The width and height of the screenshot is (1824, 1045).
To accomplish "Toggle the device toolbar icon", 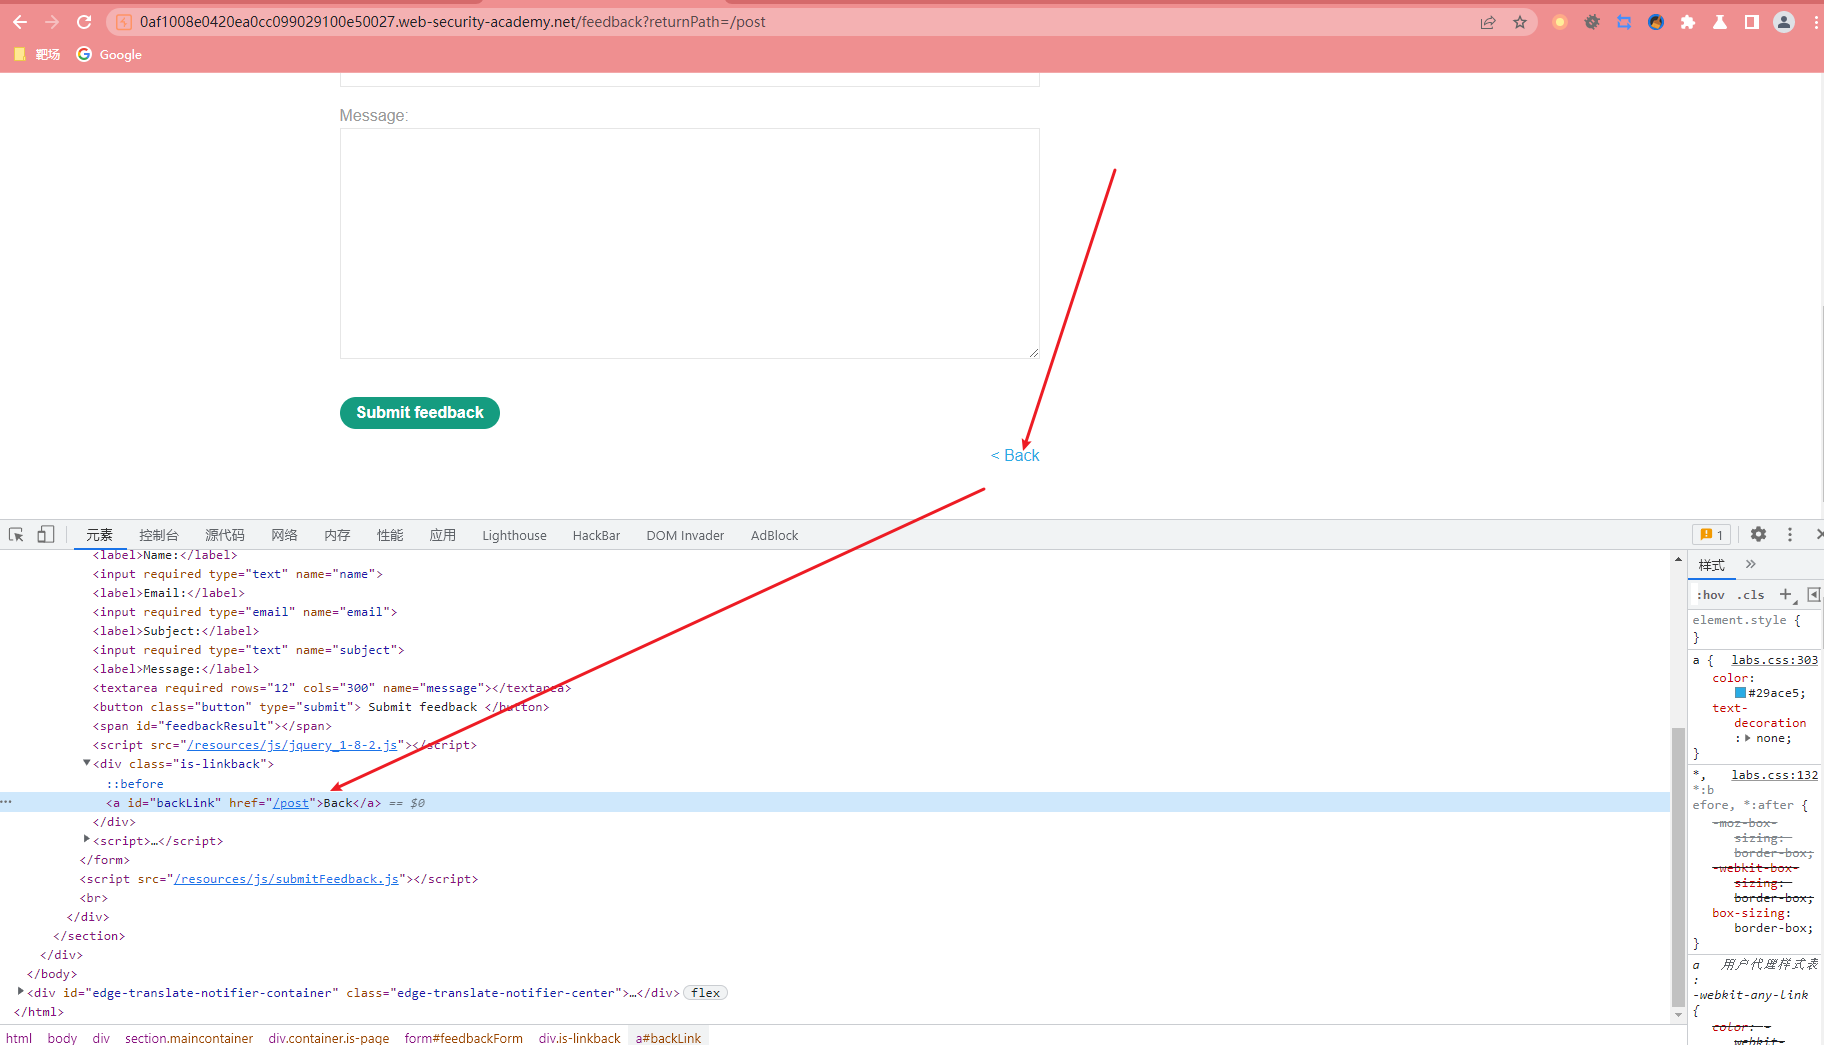I will tap(45, 534).
